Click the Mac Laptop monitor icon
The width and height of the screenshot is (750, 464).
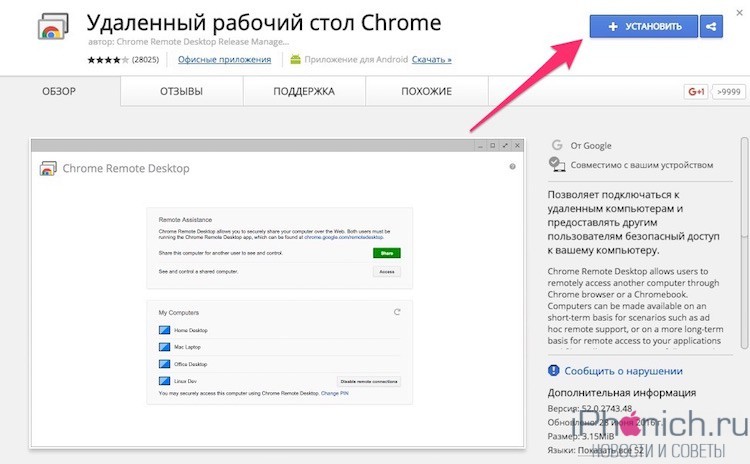(164, 347)
